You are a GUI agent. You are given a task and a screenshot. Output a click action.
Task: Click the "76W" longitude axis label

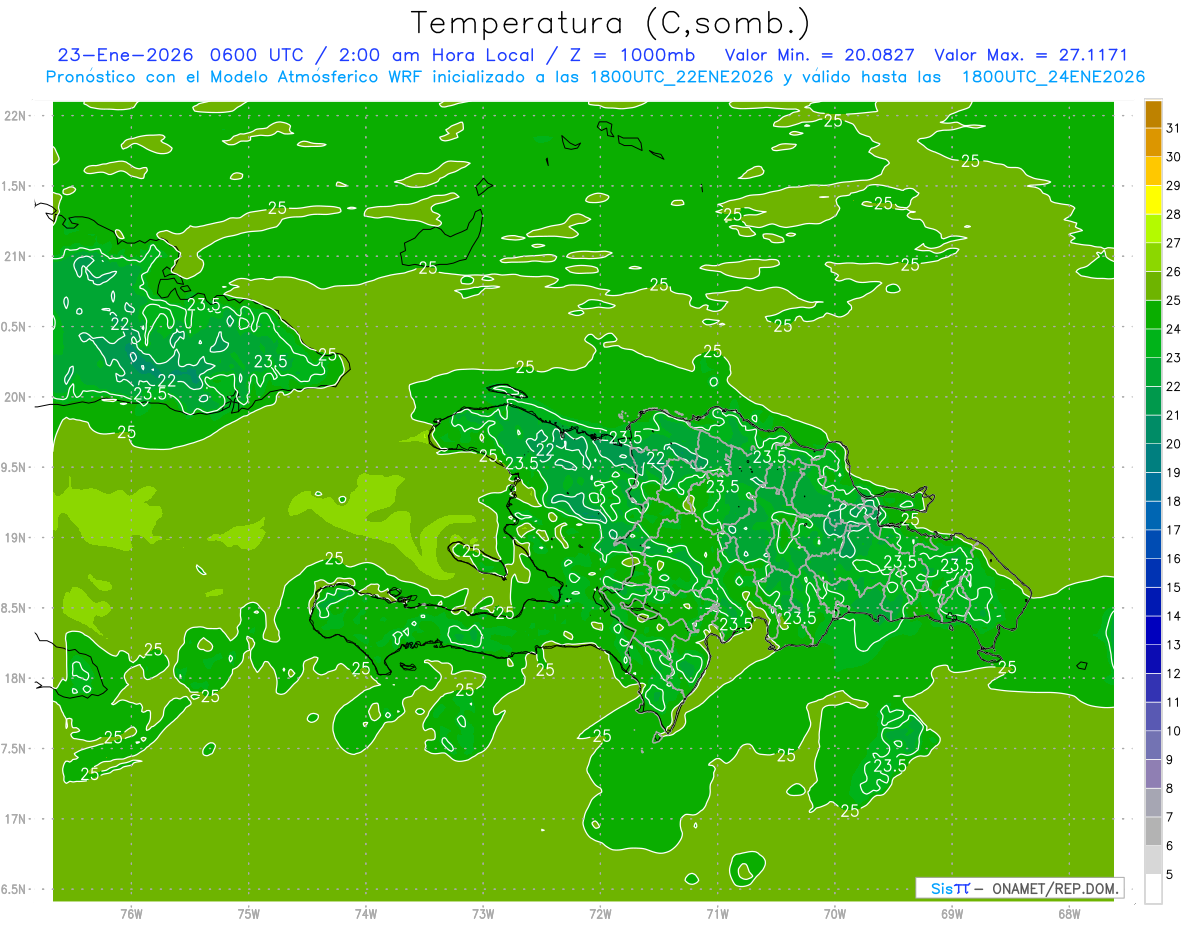coord(131,913)
